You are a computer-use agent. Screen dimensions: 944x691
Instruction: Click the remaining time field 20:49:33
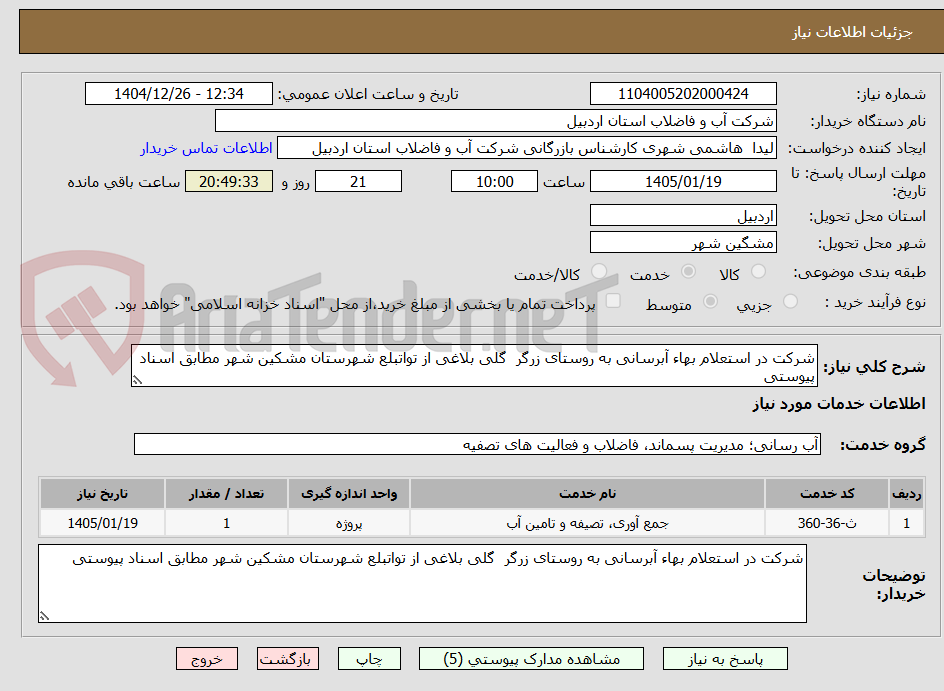tap(229, 181)
